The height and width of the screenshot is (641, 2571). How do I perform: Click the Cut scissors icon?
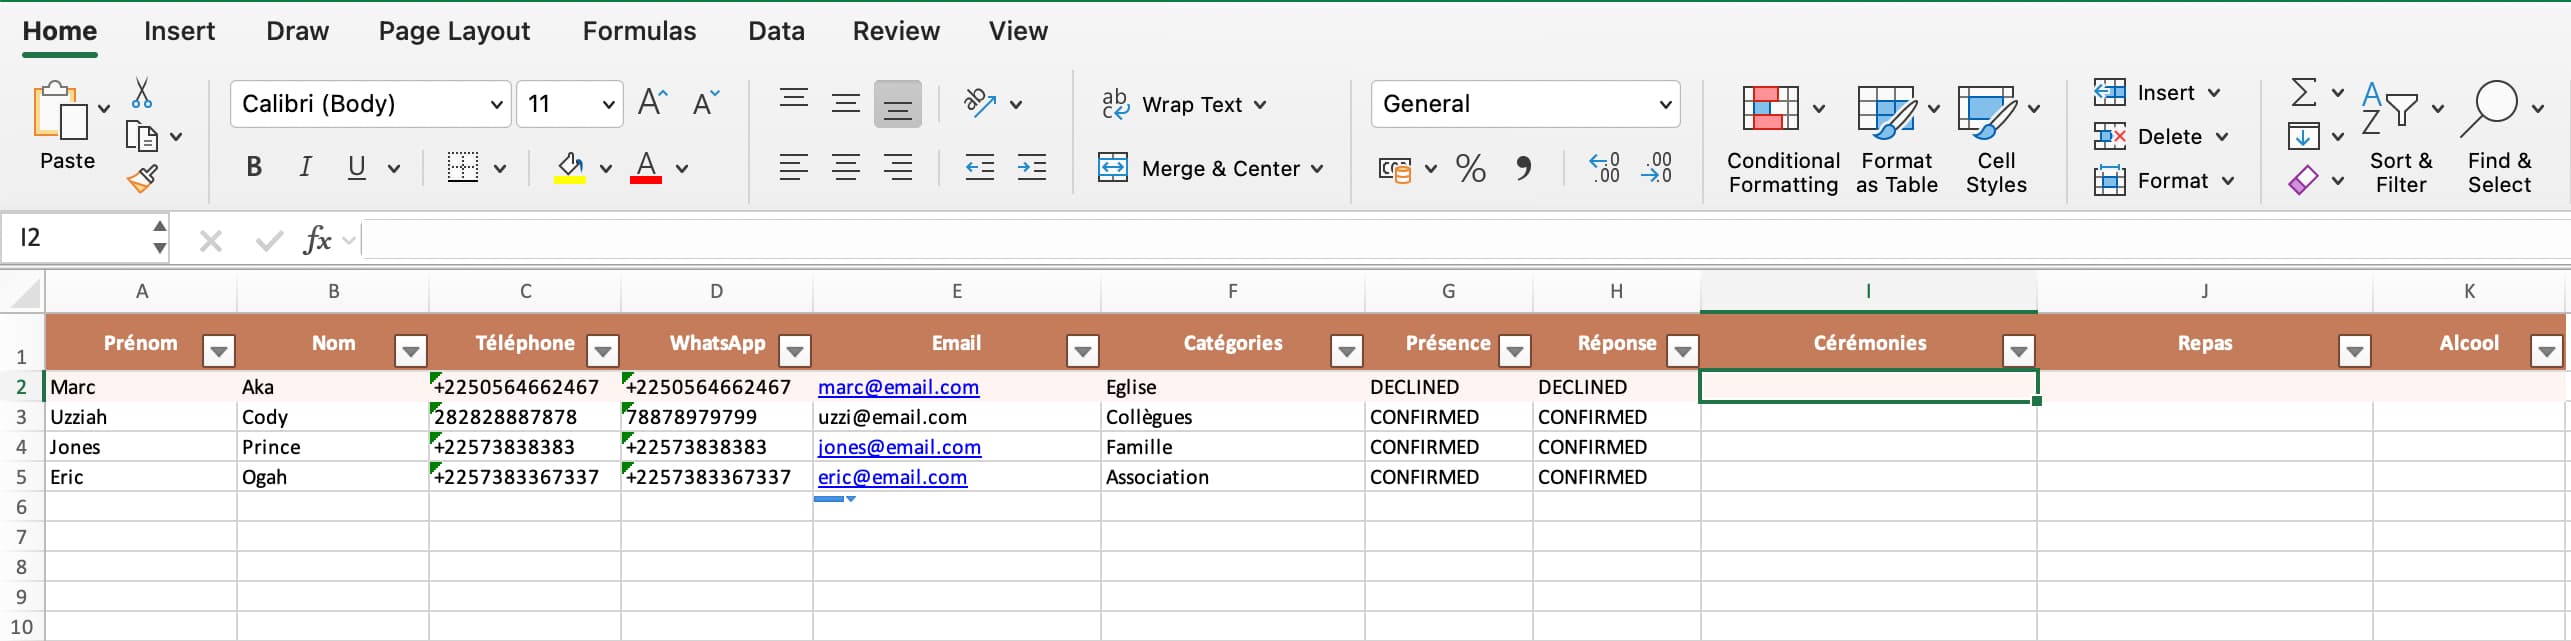pyautogui.click(x=142, y=93)
